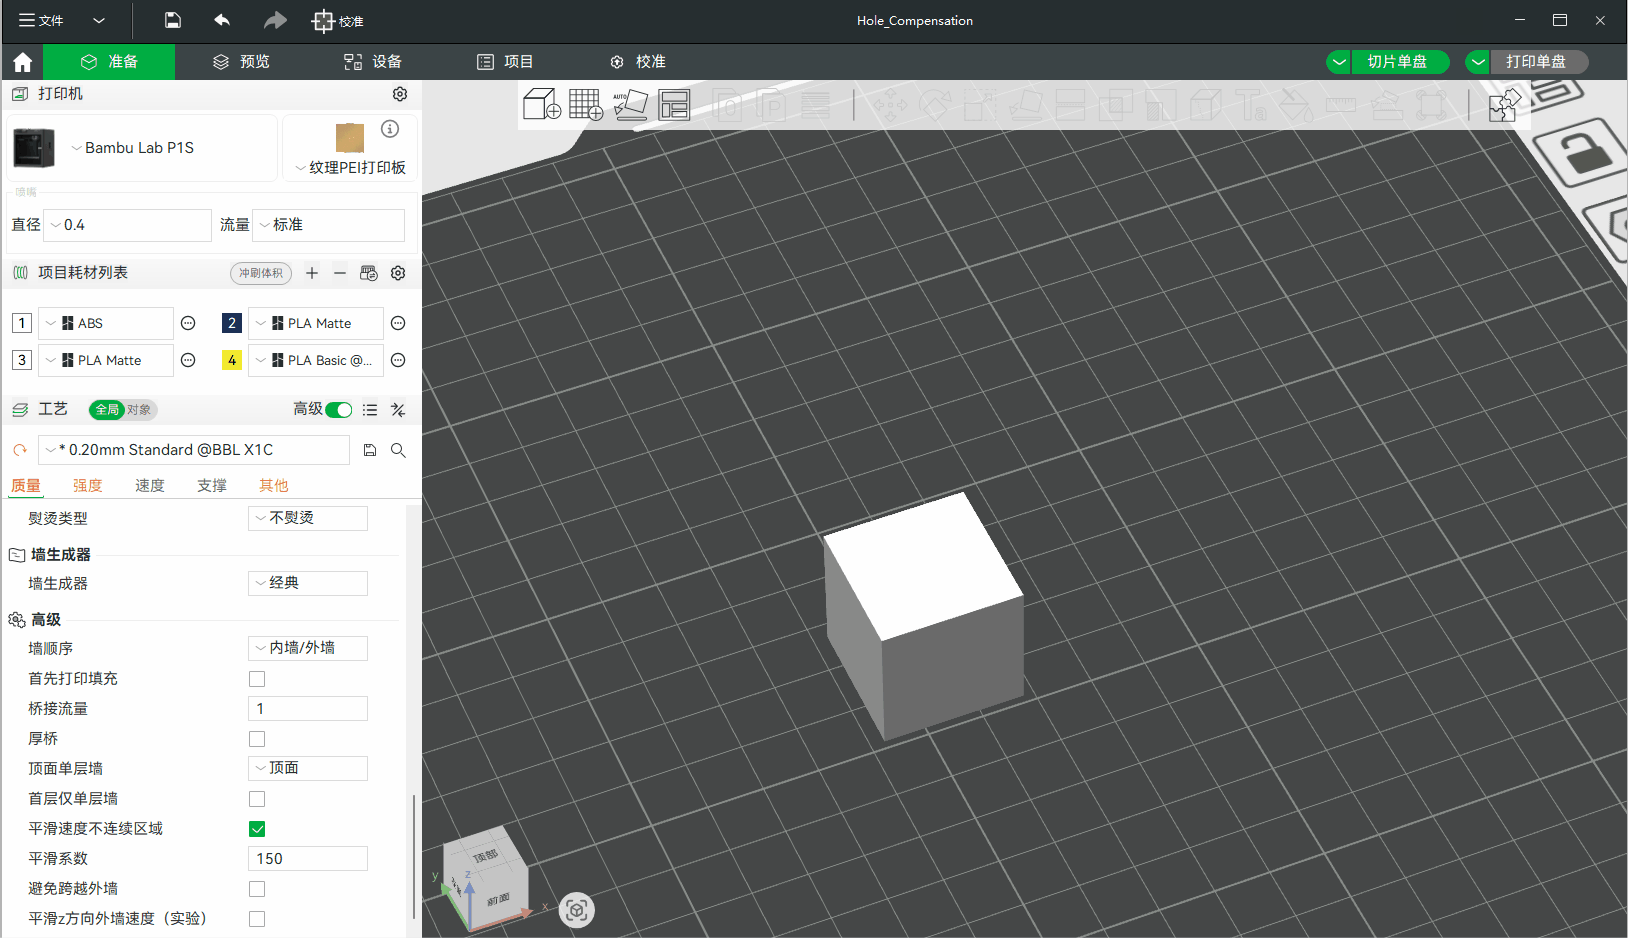The height and width of the screenshot is (938, 1628).
Task: Go to the home page icon
Action: point(22,62)
